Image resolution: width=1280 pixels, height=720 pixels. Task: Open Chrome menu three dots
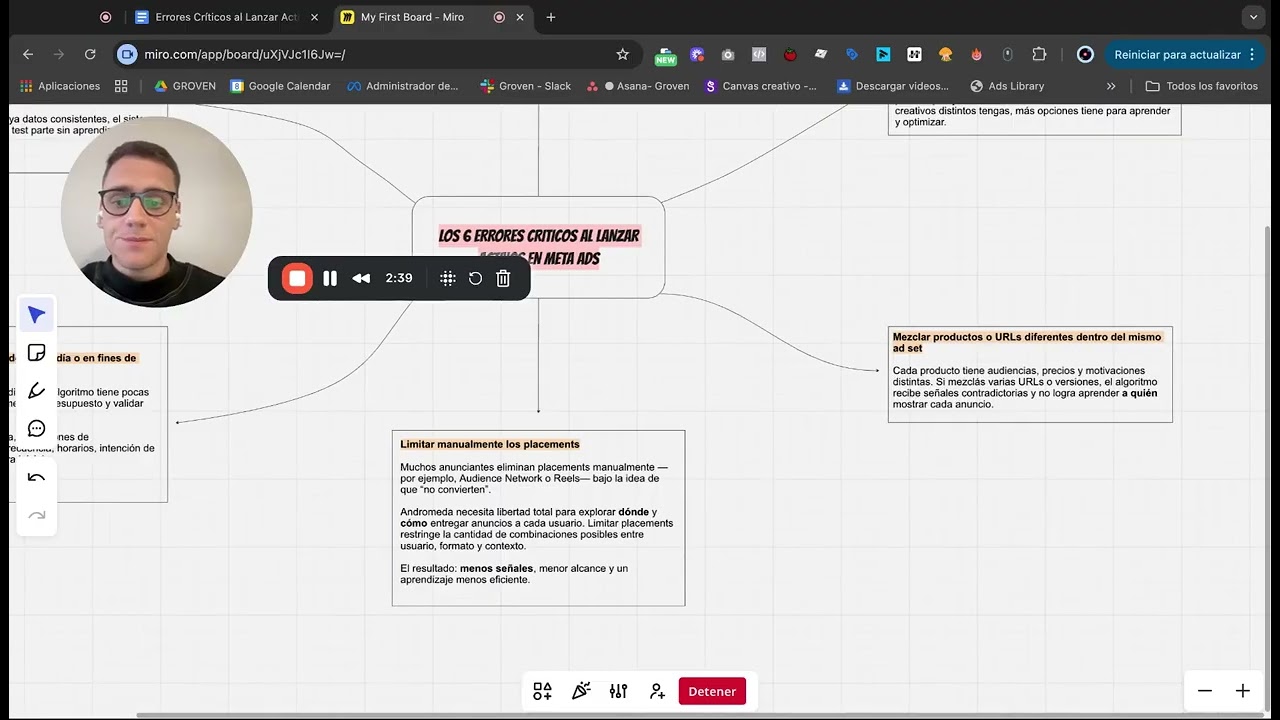pos(1252,54)
